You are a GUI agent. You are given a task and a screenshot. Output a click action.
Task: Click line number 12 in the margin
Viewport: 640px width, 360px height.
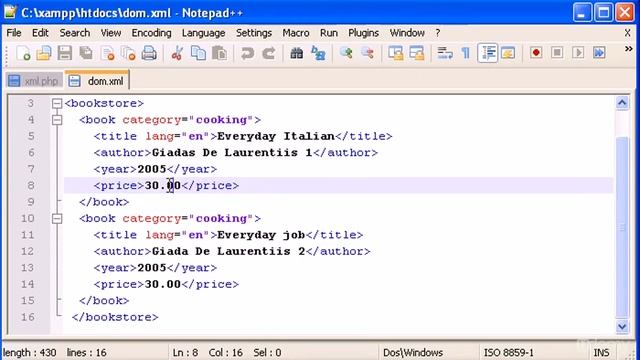pyautogui.click(x=27, y=251)
